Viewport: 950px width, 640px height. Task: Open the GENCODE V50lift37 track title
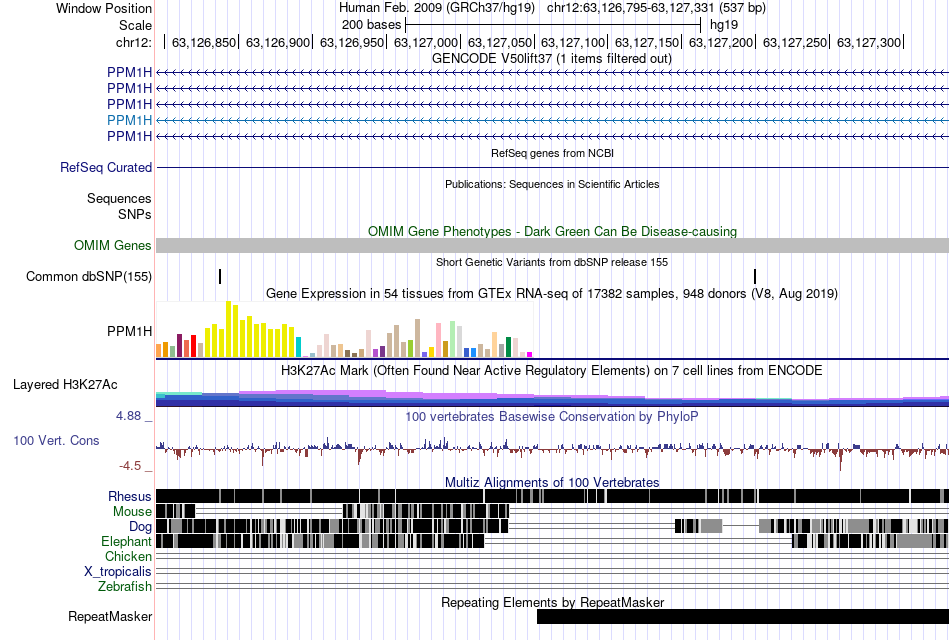(x=551, y=59)
